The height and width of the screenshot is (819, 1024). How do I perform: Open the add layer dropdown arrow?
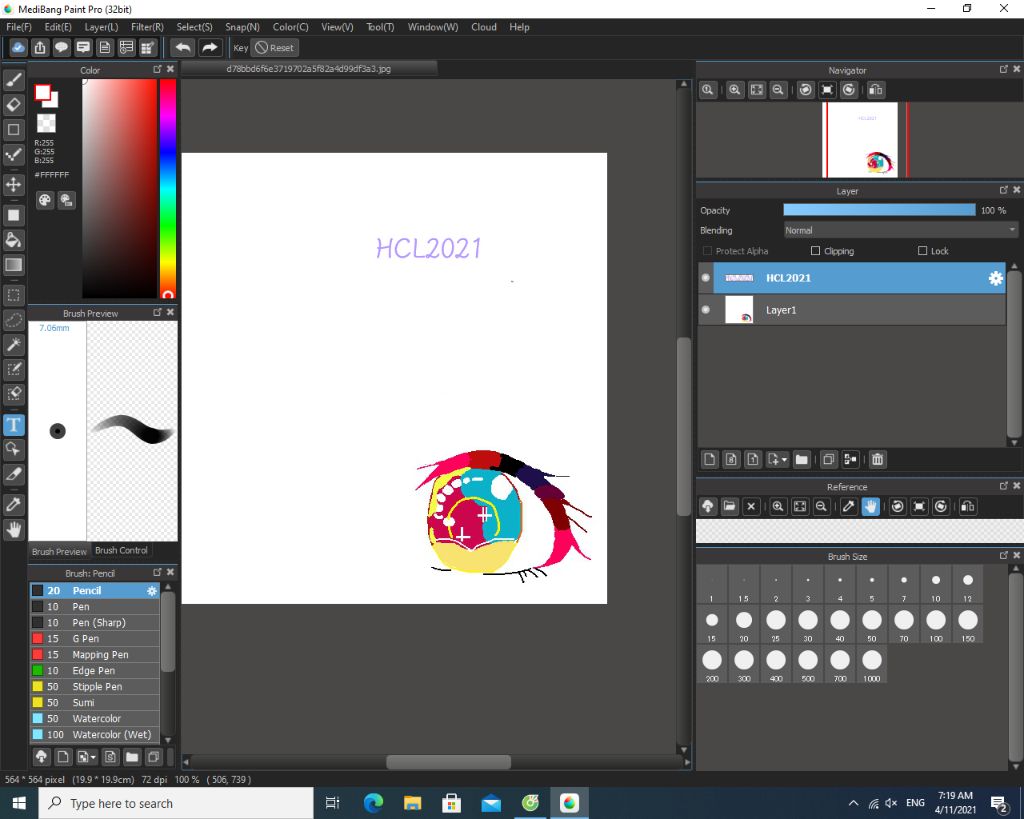784,460
